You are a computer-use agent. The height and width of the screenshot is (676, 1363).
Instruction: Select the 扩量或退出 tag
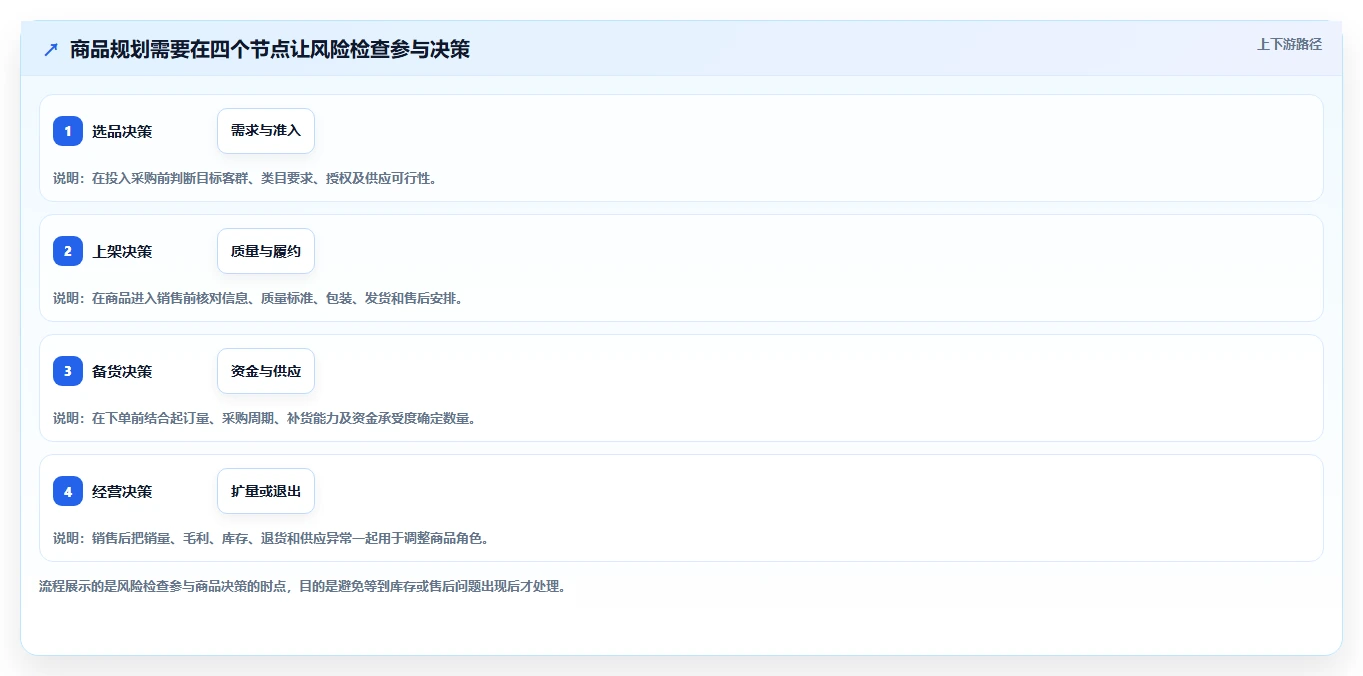pyautogui.click(x=266, y=491)
